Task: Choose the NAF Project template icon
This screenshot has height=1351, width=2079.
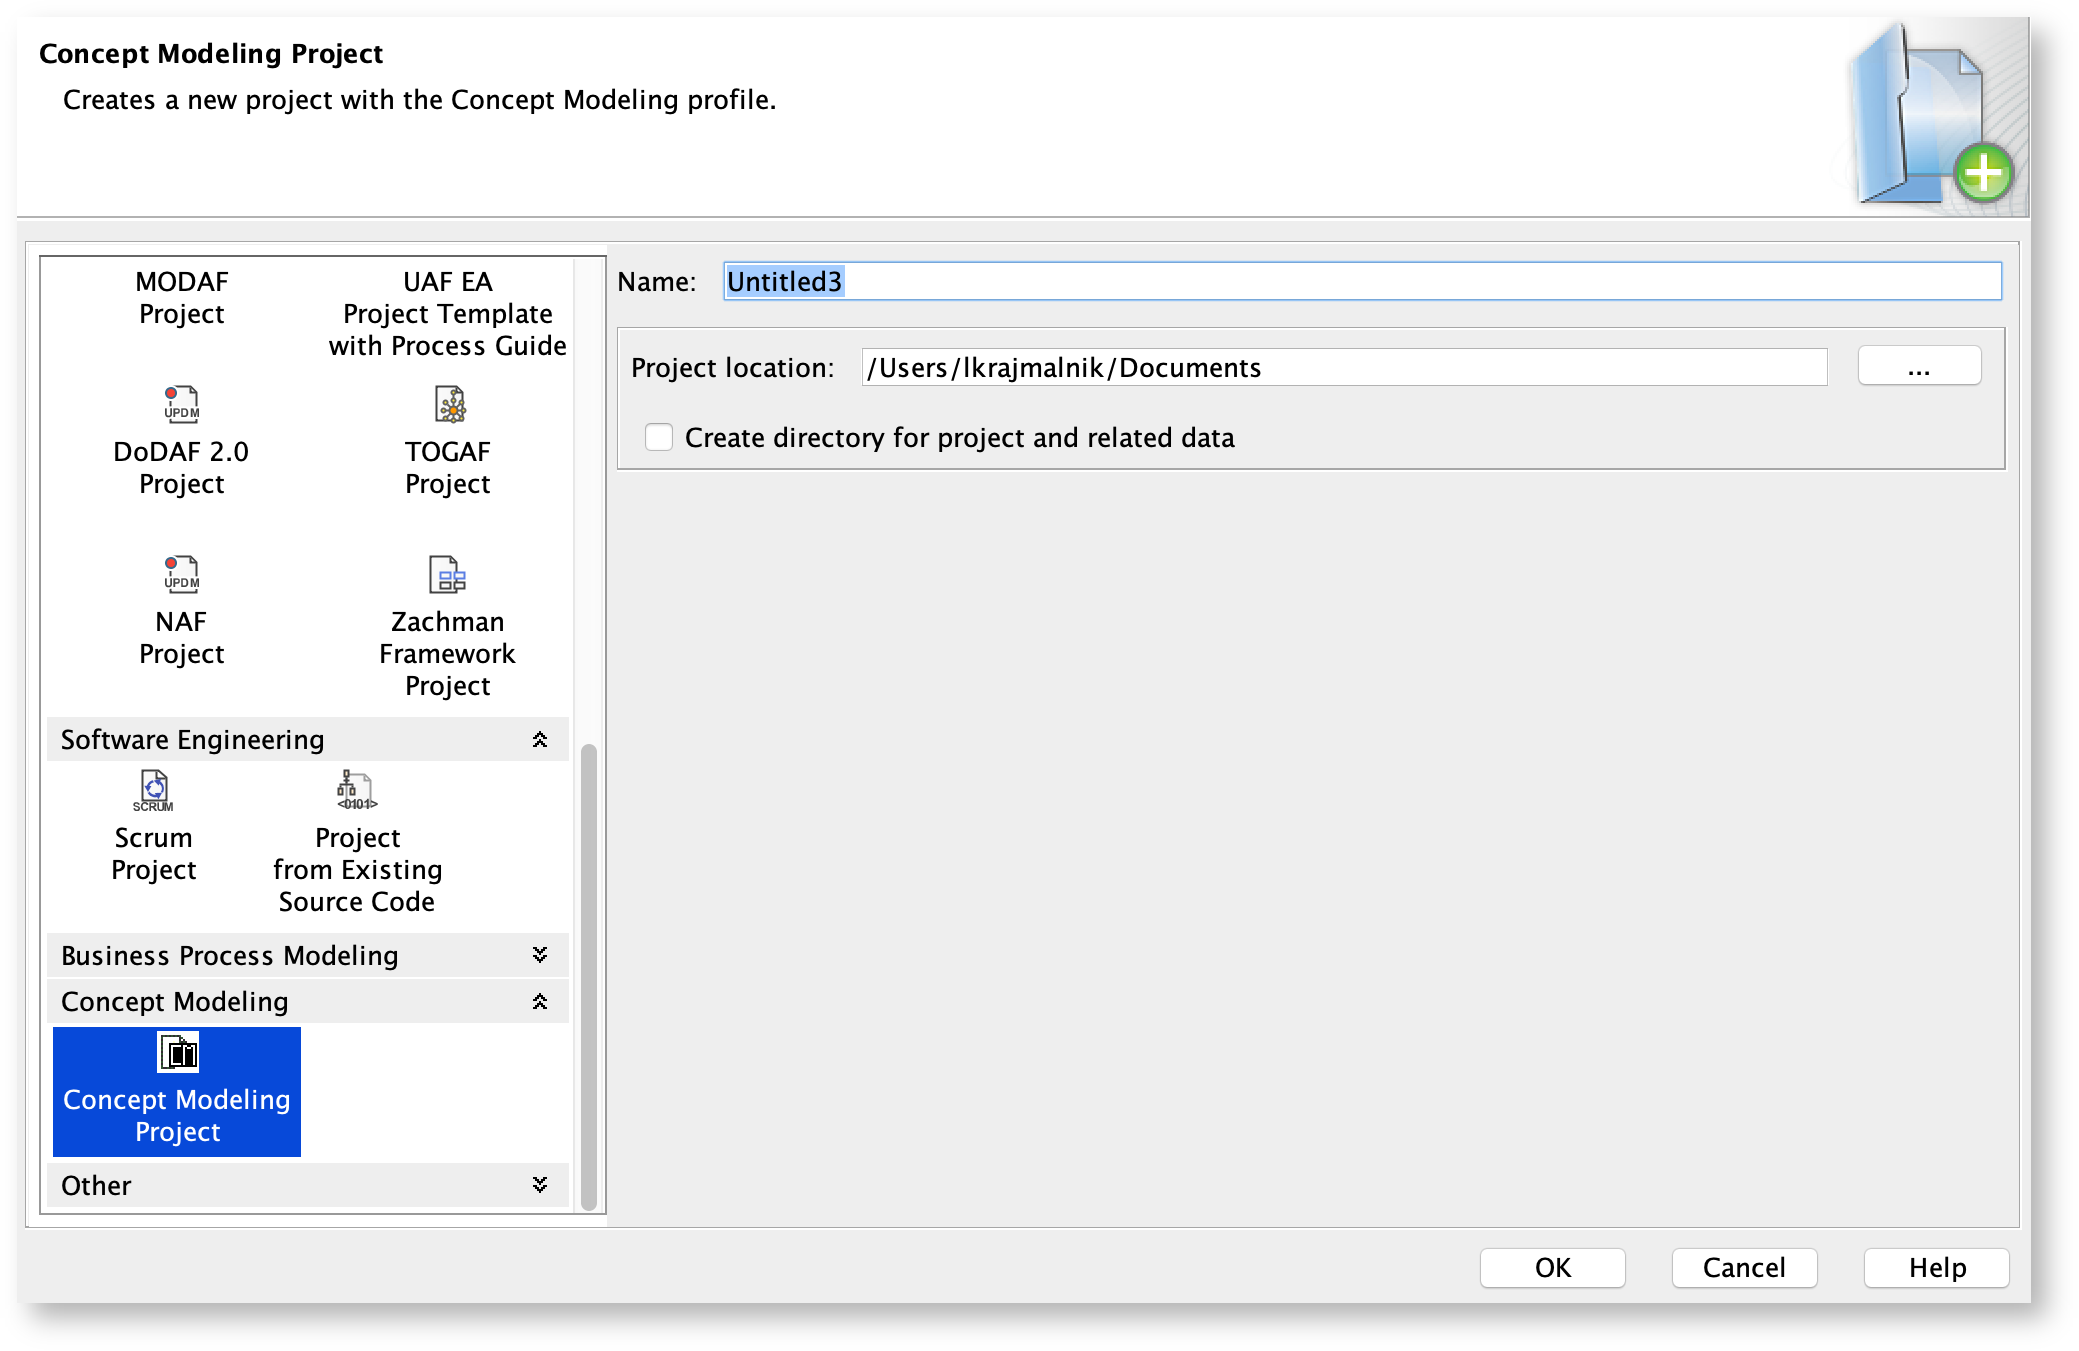Action: pos(181,575)
